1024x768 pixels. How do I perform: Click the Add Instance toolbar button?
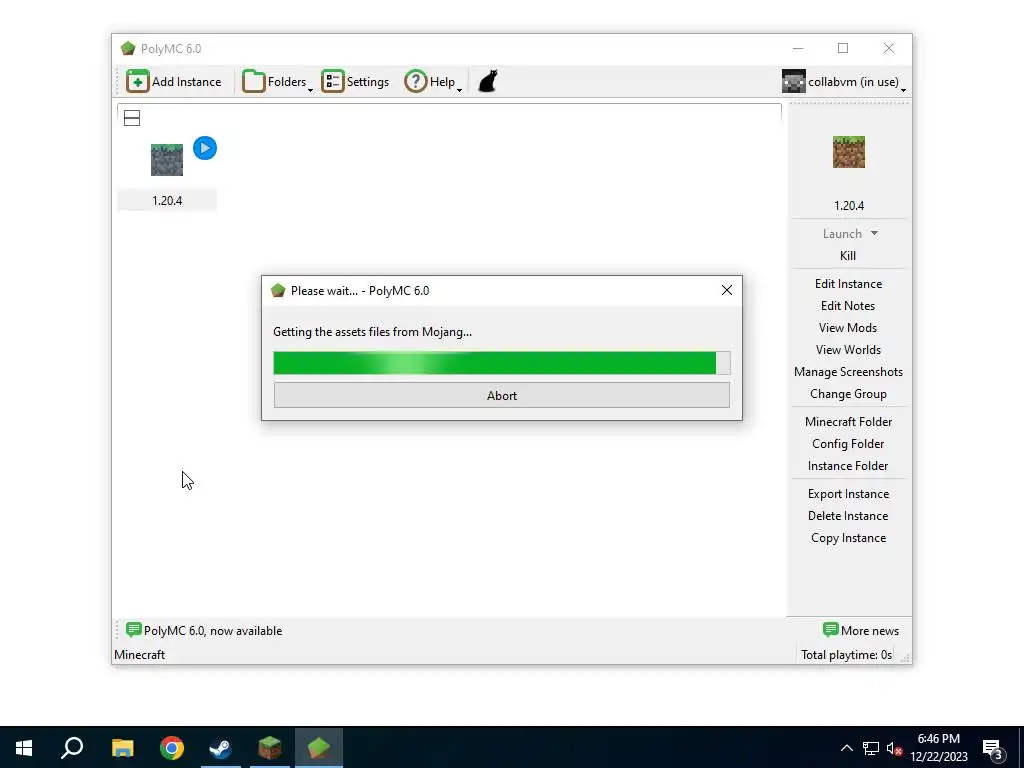coord(174,82)
